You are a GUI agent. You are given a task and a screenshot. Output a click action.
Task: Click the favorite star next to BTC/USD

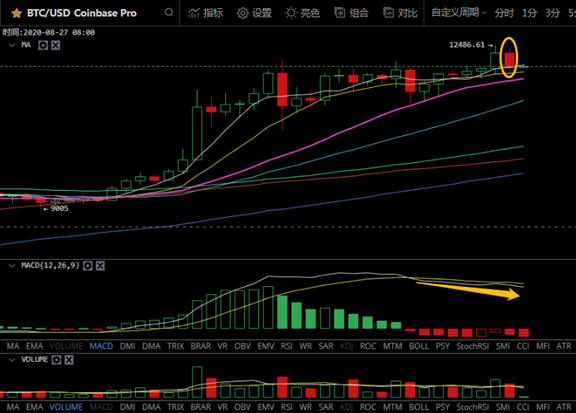pyautogui.click(x=16, y=13)
